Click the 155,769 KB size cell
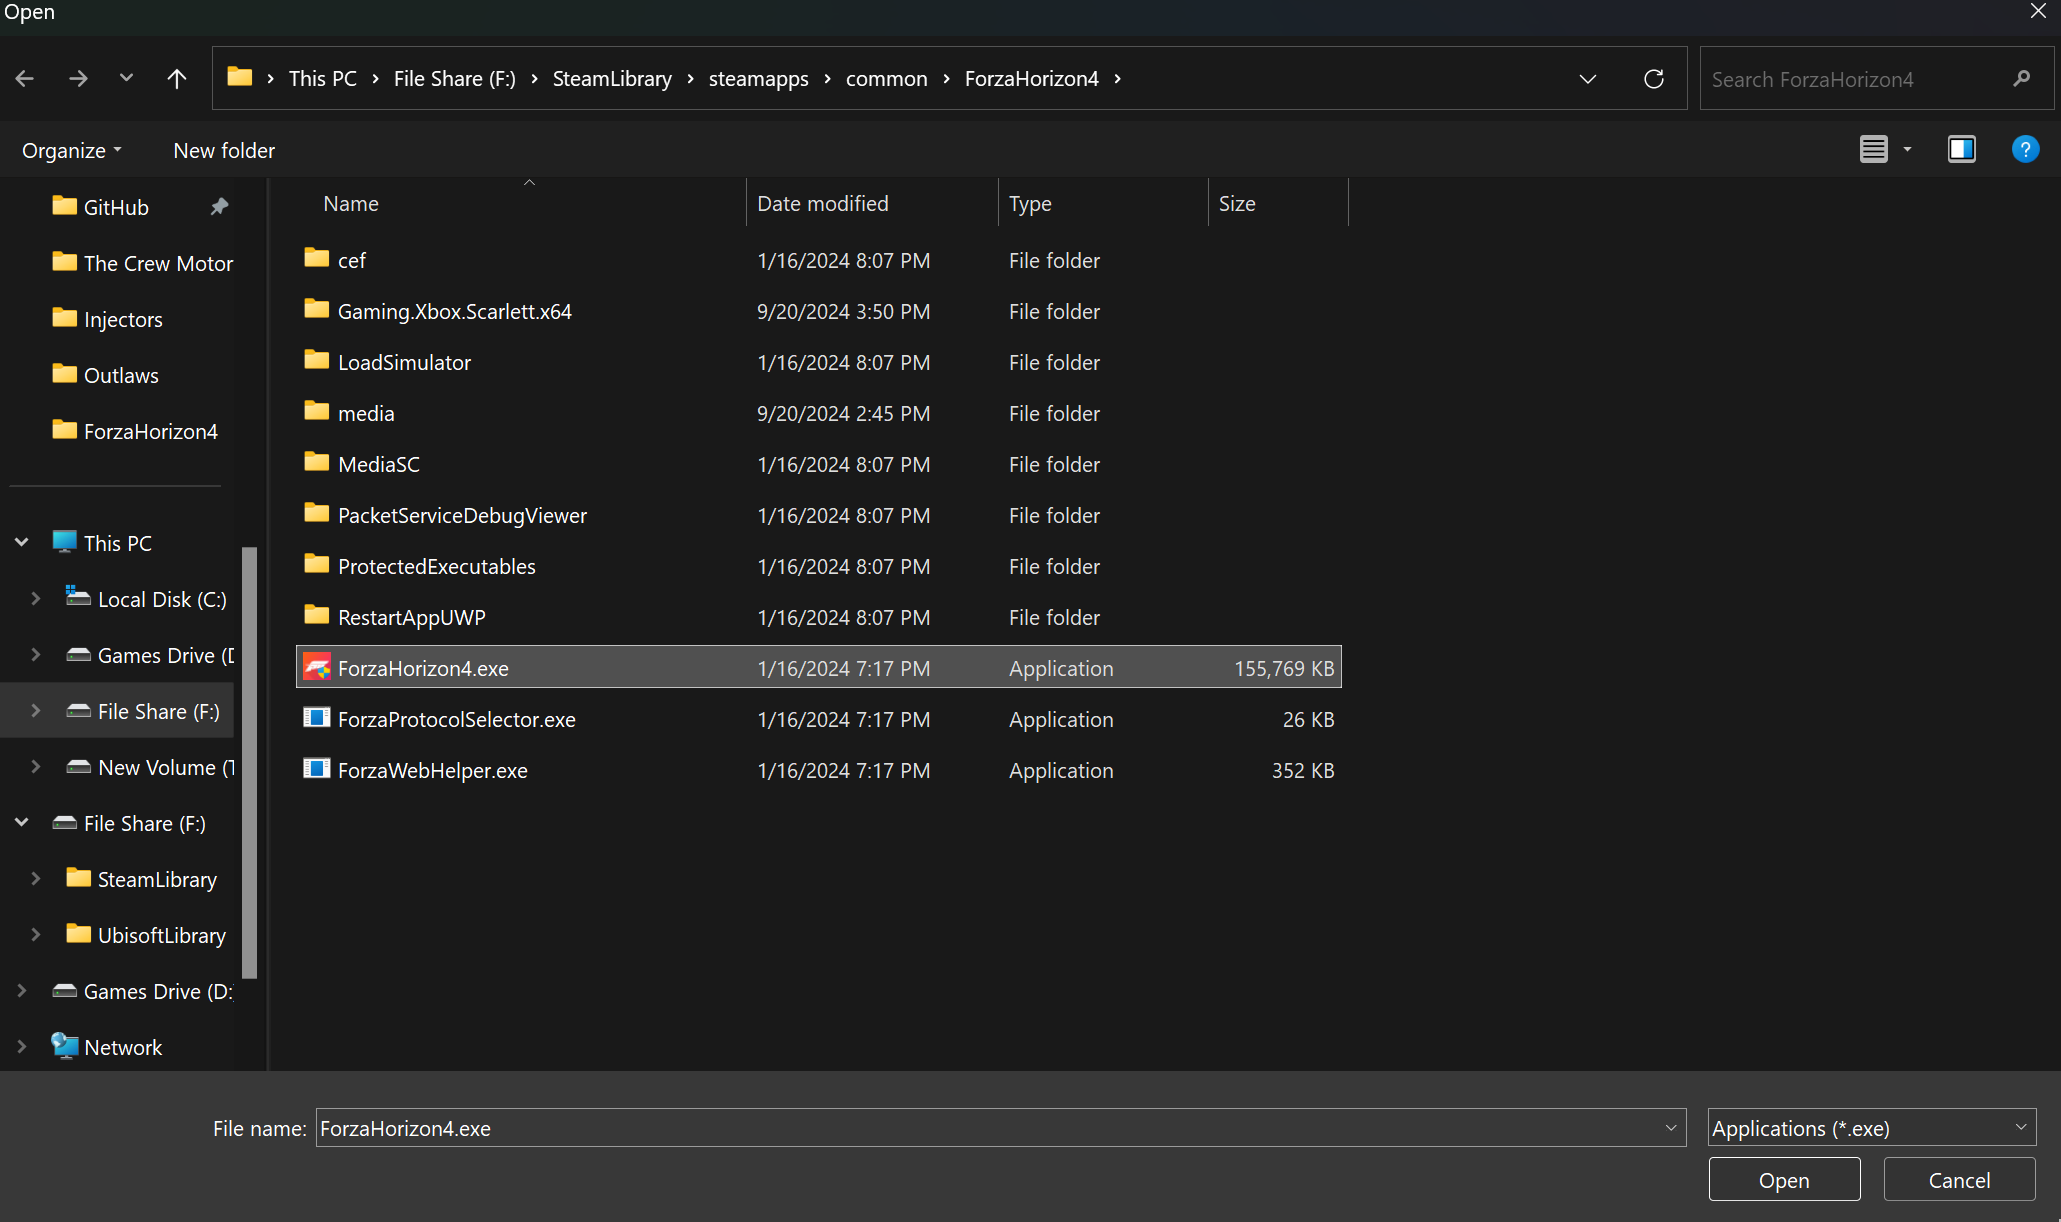Viewport: 2061px width, 1222px height. pyautogui.click(x=1284, y=668)
